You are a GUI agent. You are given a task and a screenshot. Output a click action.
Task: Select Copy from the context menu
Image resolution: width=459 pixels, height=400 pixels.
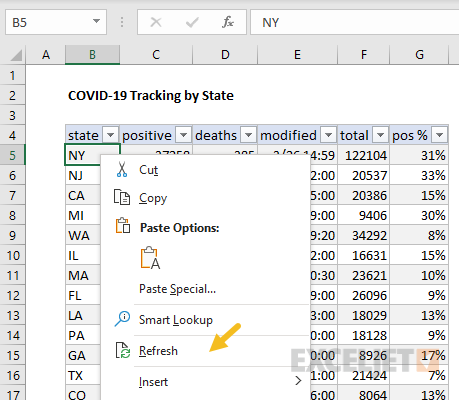pyautogui.click(x=205, y=198)
